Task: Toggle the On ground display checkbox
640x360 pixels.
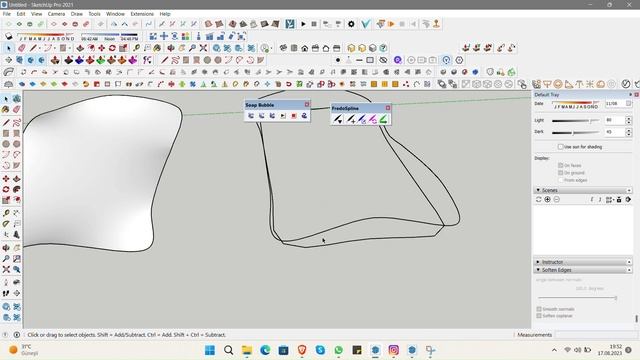Action: click(x=560, y=173)
